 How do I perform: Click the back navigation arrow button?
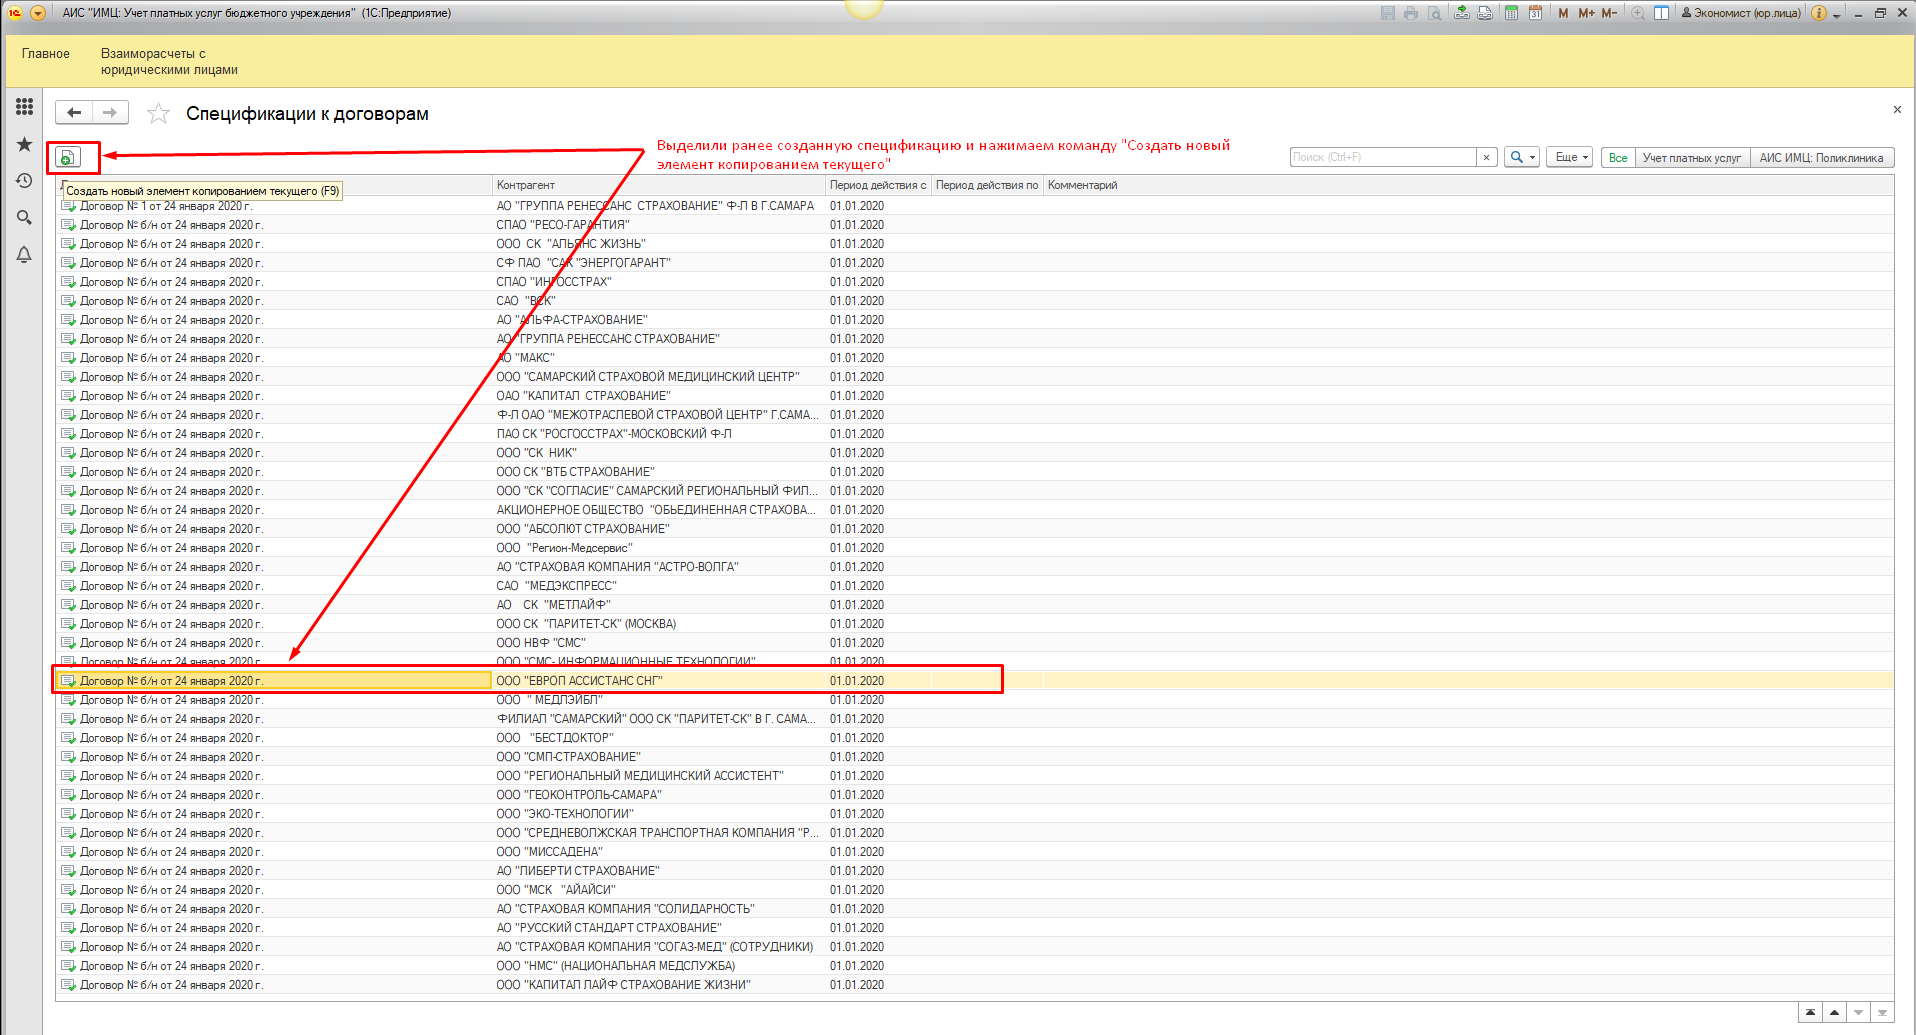74,113
